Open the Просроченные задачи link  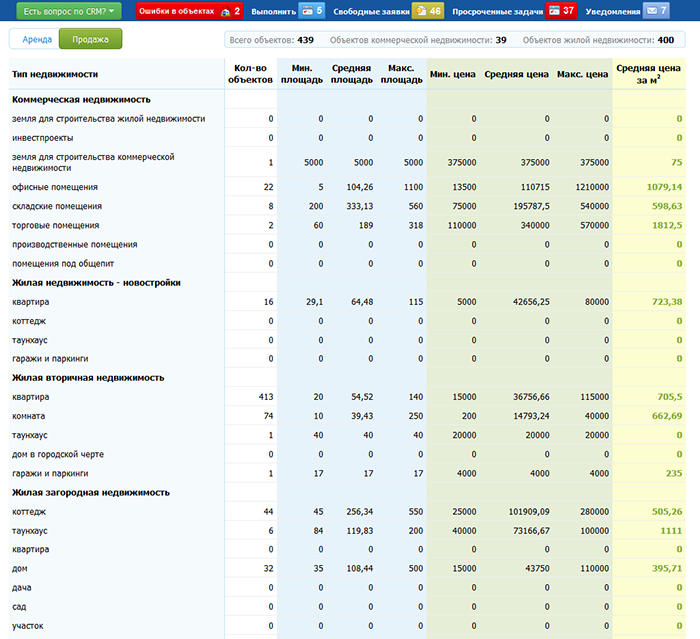tap(497, 12)
